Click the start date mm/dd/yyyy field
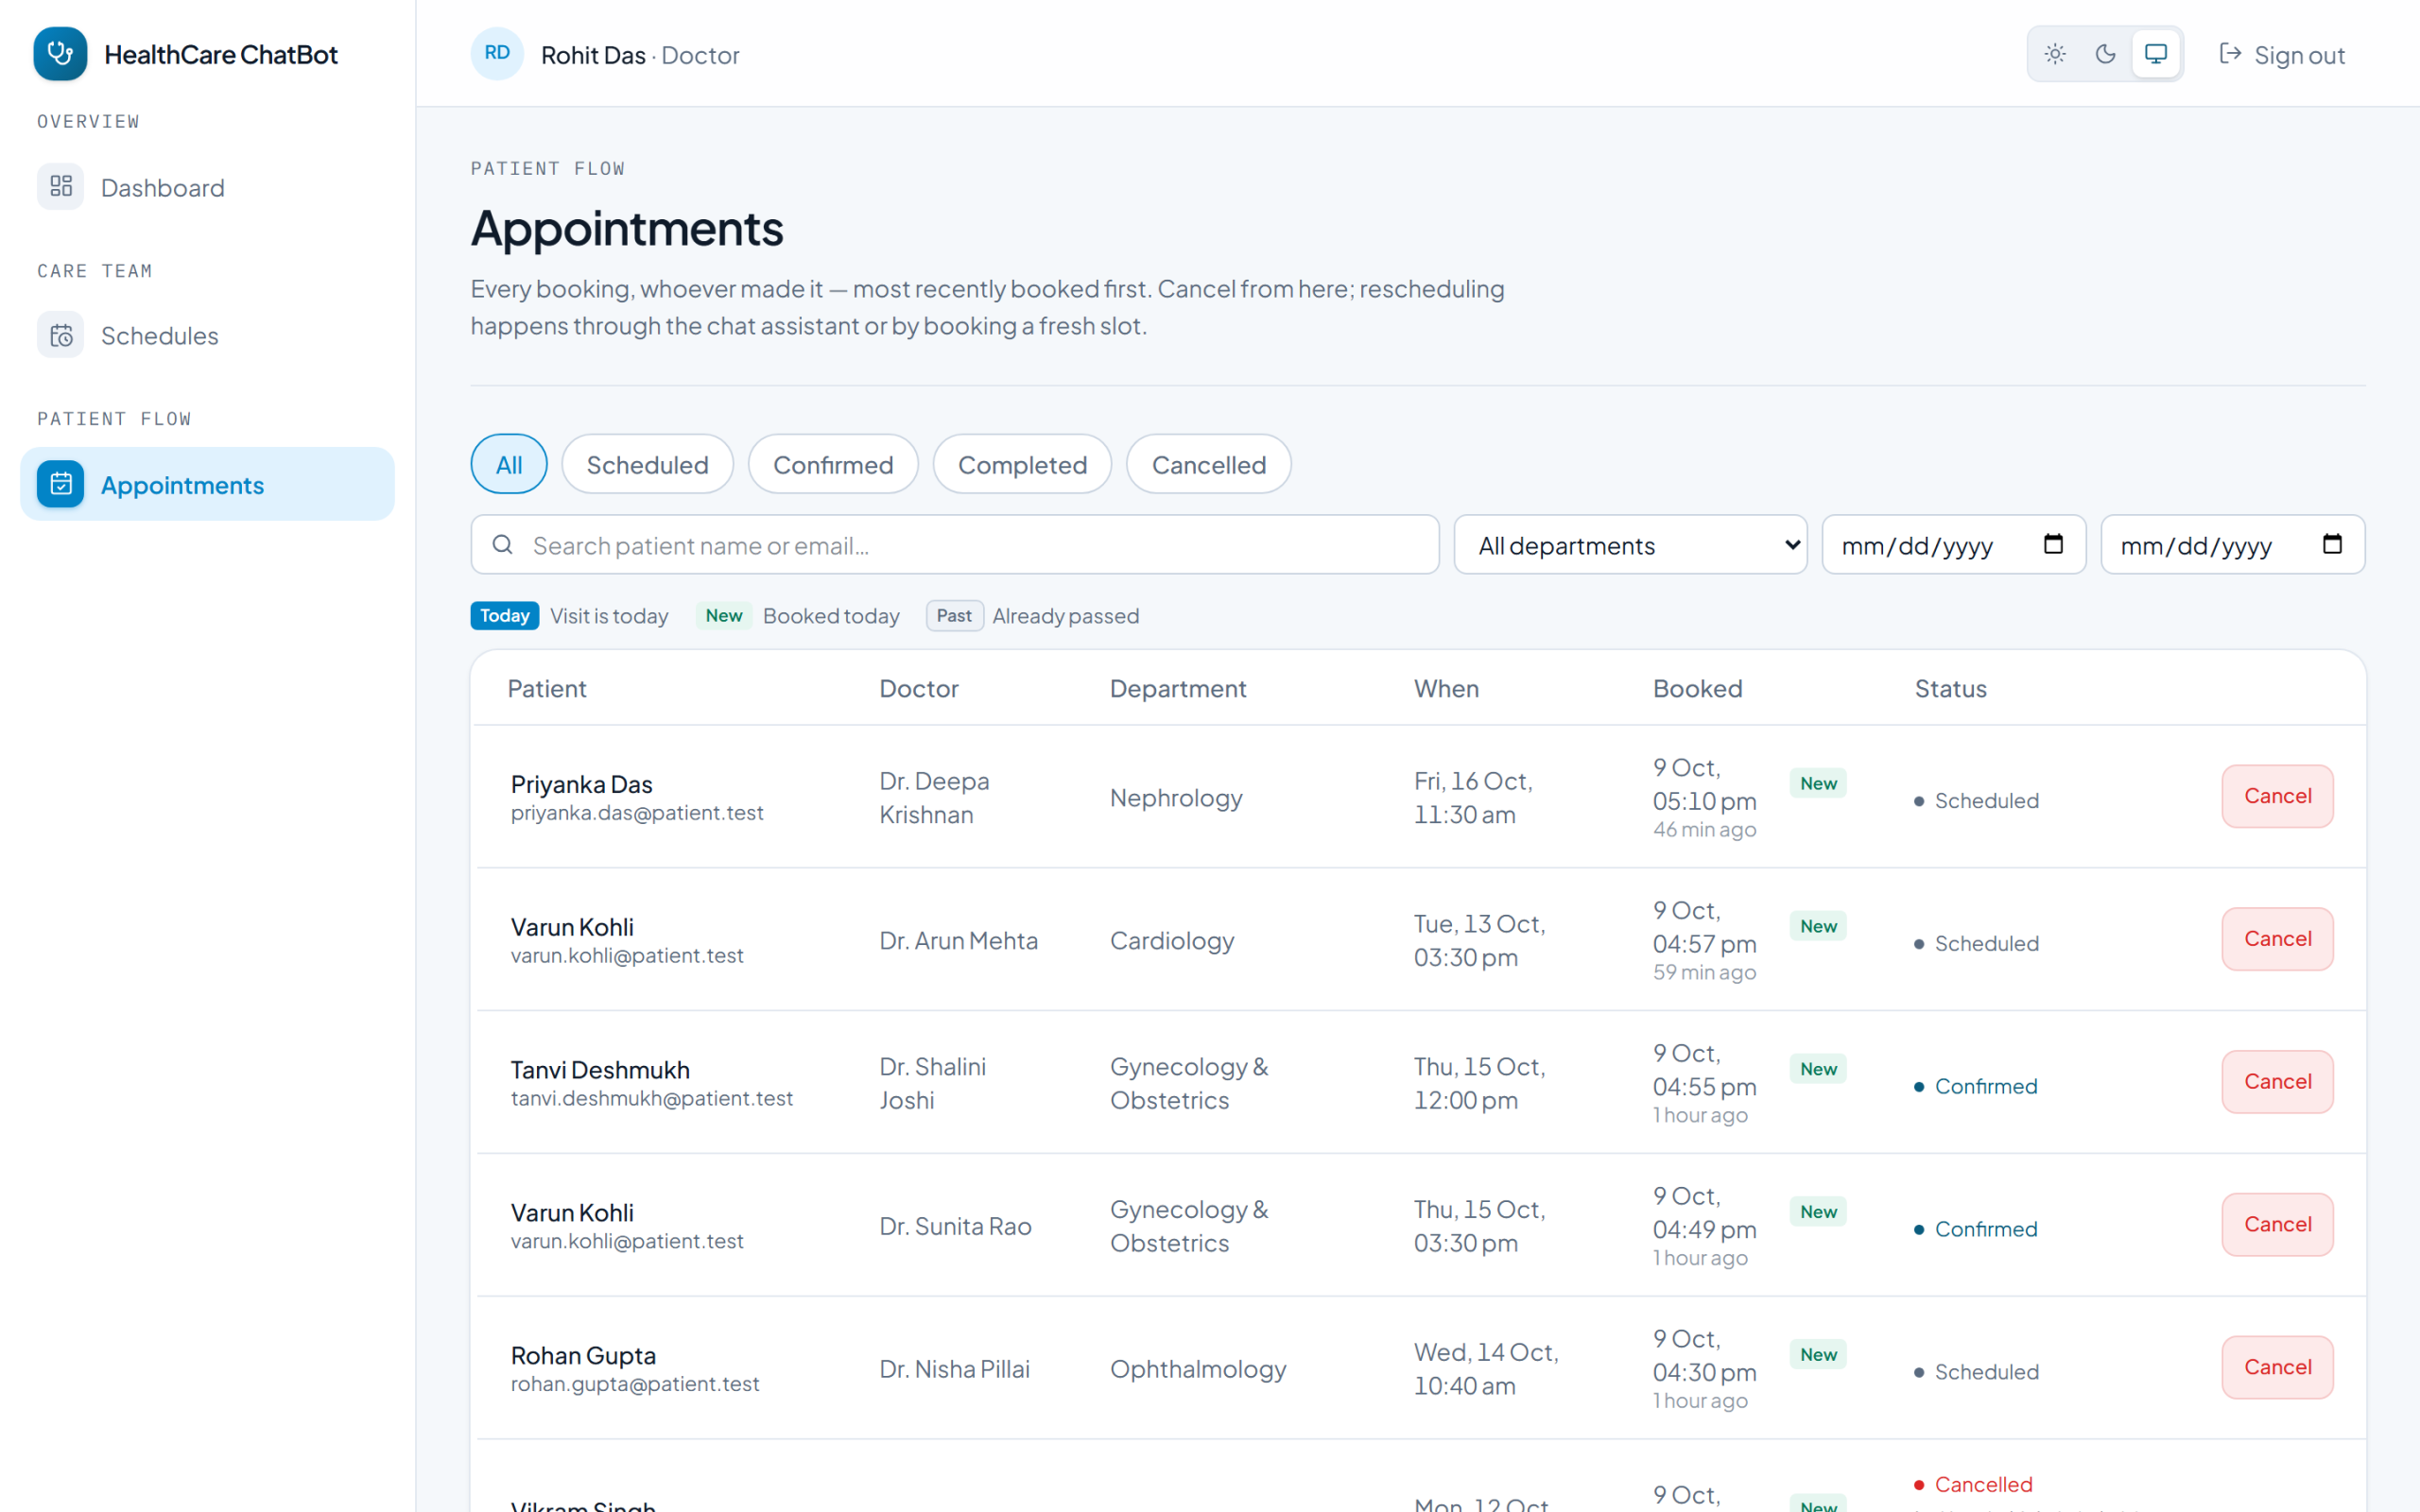 point(1953,545)
